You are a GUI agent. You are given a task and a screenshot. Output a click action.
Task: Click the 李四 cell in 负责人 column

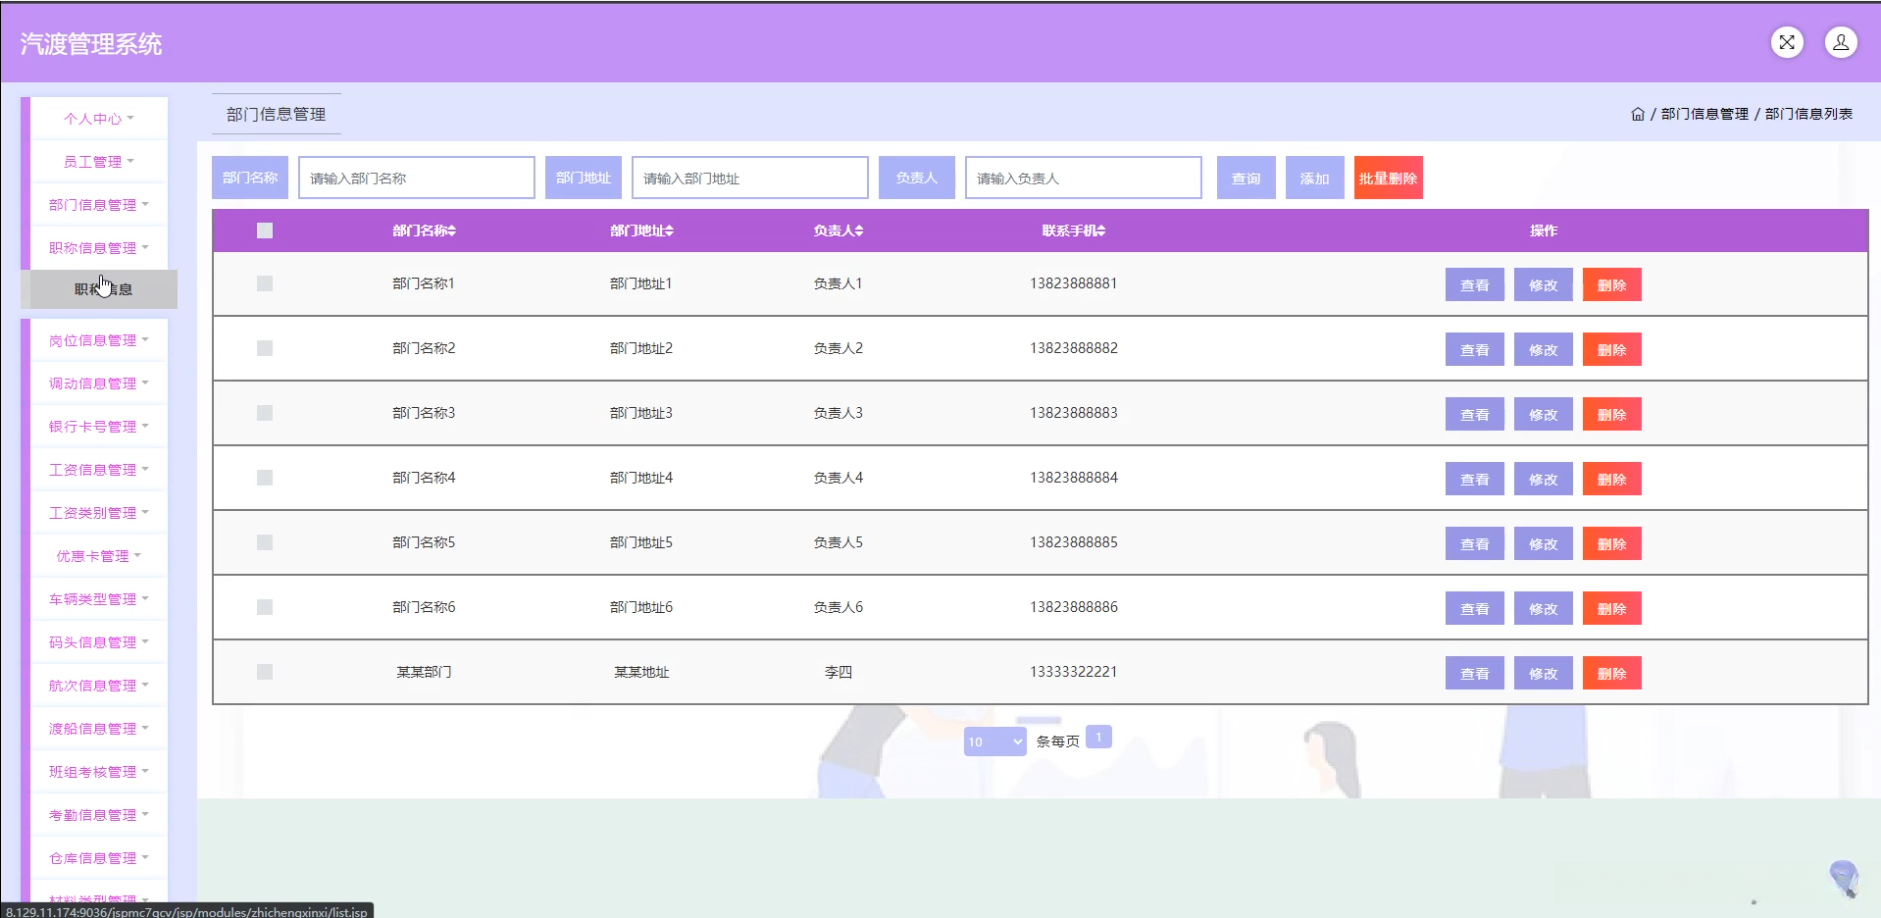point(838,672)
